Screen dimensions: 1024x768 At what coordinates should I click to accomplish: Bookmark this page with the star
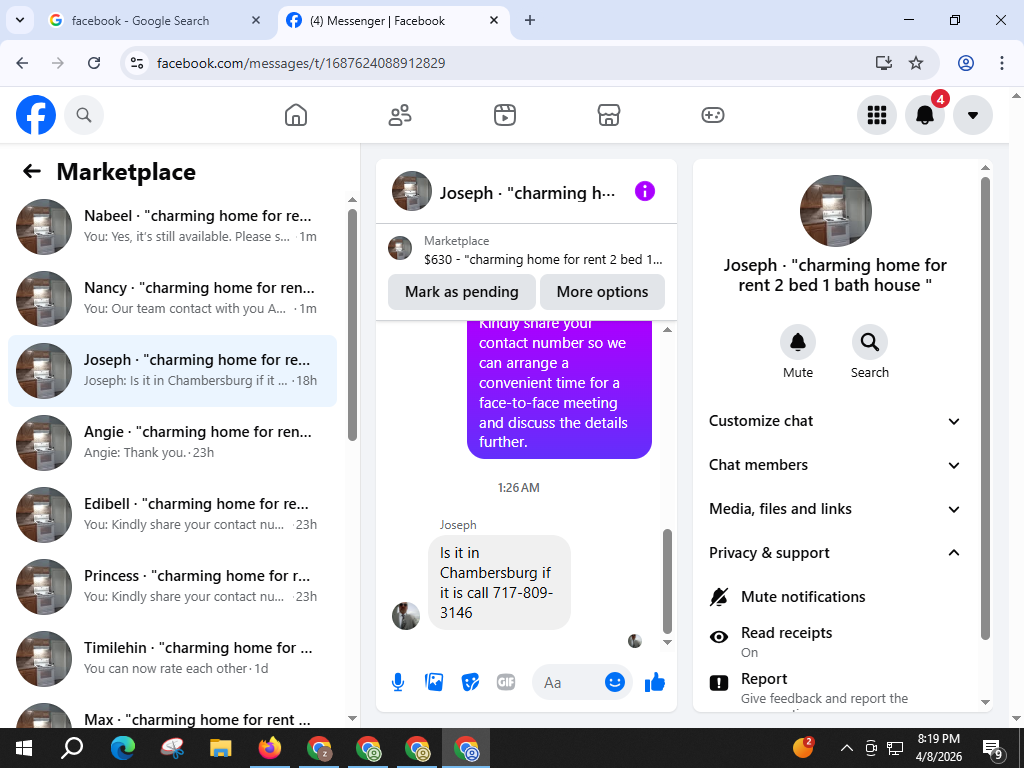coord(916,63)
